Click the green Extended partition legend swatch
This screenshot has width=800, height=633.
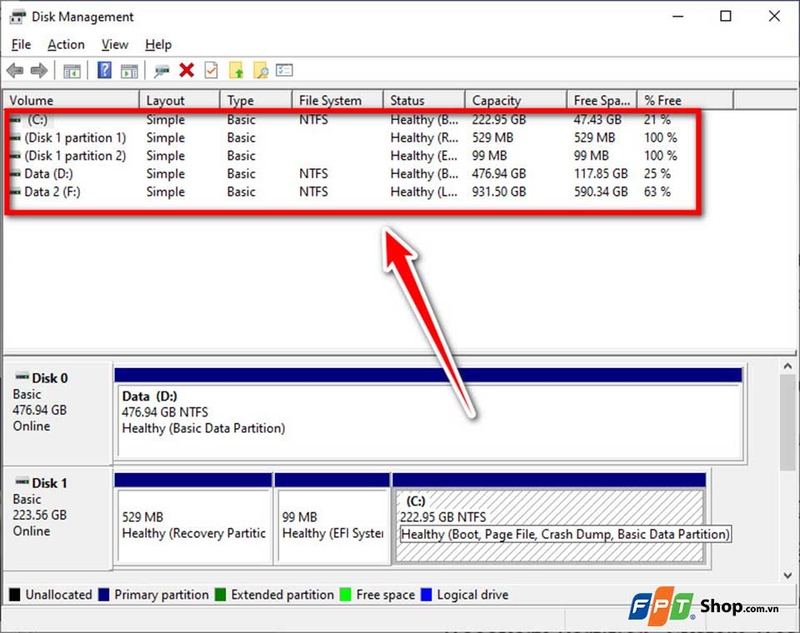220,595
